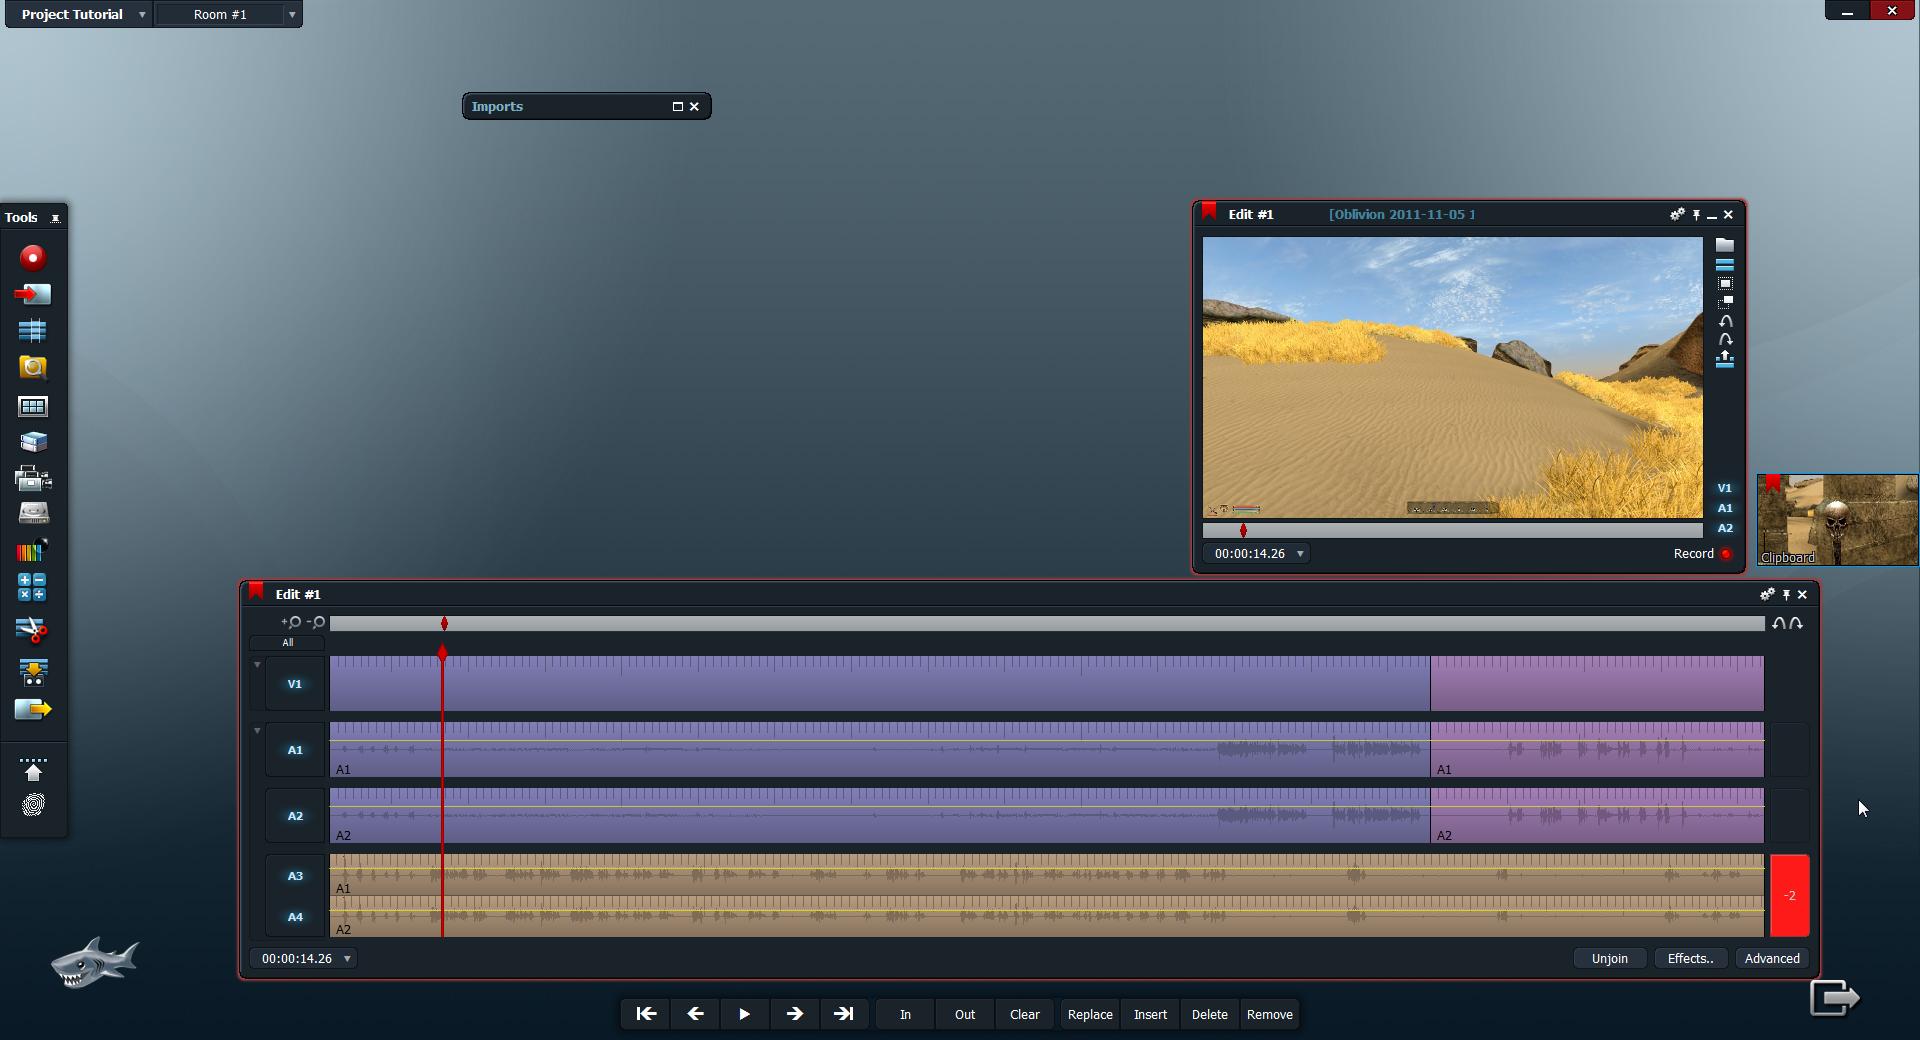Play the edit
Screen dimensions: 1920x1040
click(x=744, y=1014)
